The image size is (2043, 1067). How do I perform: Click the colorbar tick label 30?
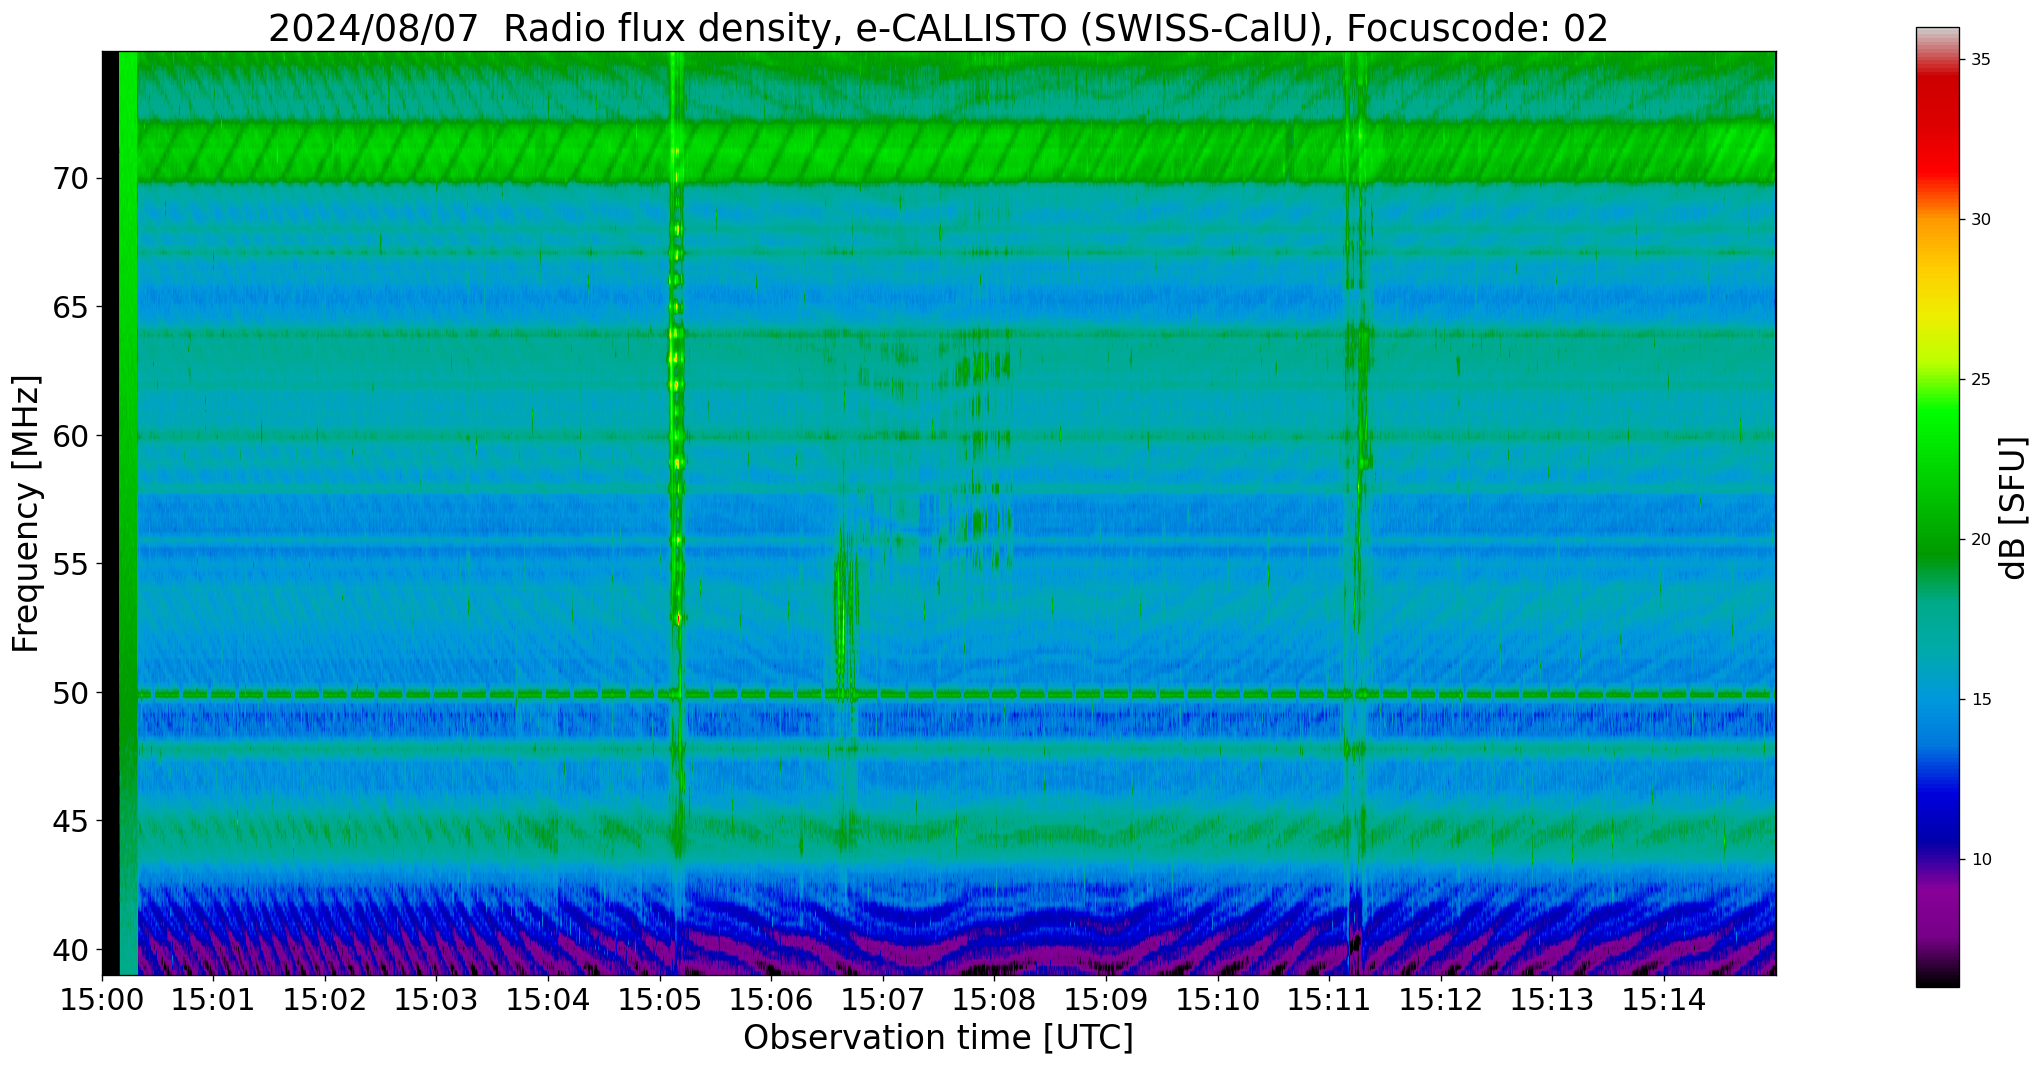click(1981, 220)
